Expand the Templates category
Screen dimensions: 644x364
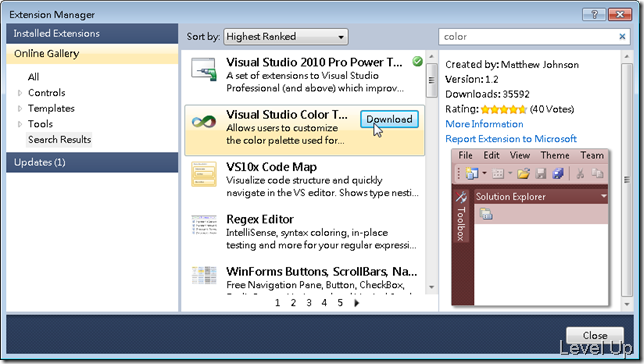(x=19, y=108)
